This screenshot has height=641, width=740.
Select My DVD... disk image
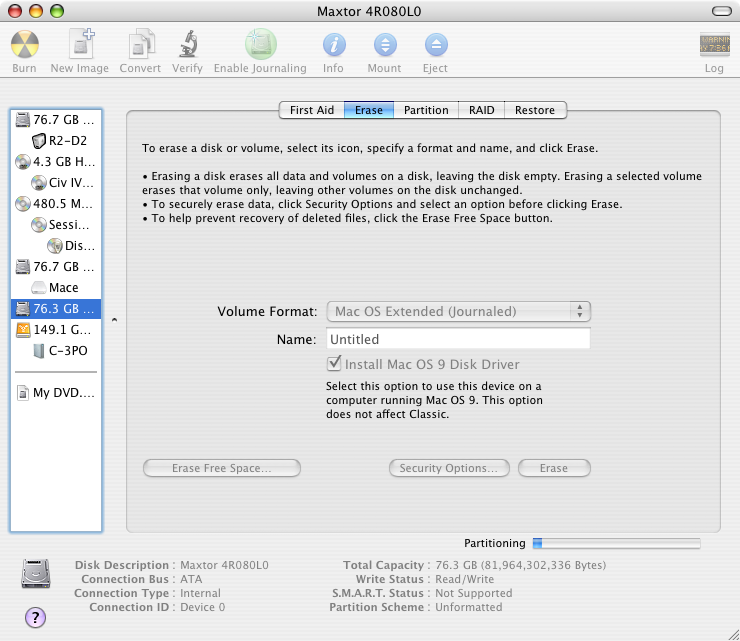coord(56,393)
